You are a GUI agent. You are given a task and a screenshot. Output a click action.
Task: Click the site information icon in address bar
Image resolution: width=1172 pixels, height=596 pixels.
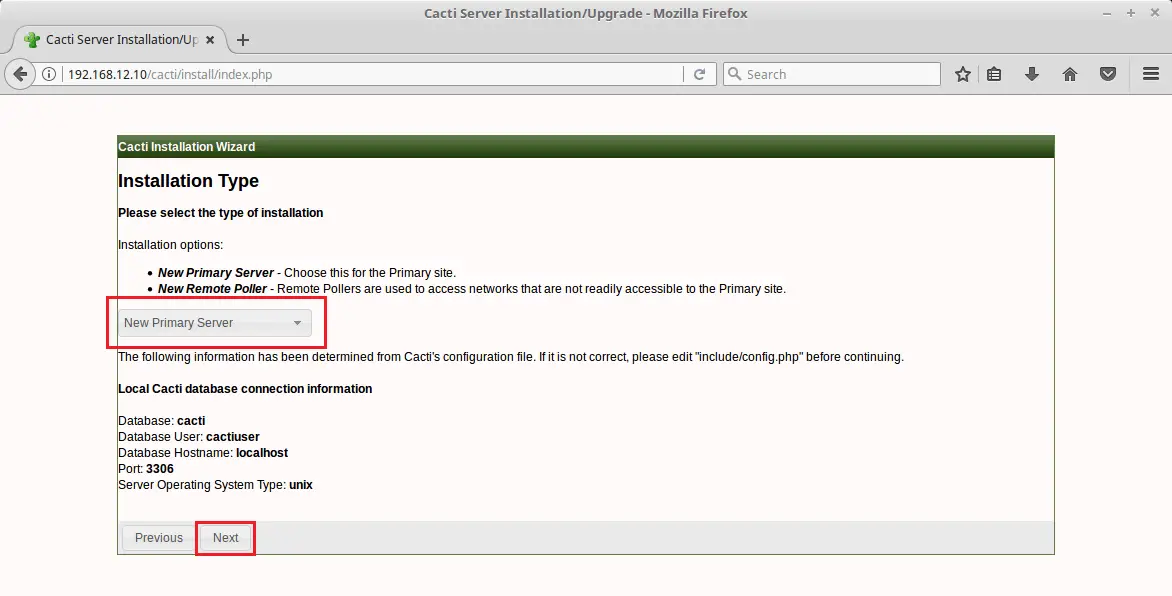coord(48,73)
